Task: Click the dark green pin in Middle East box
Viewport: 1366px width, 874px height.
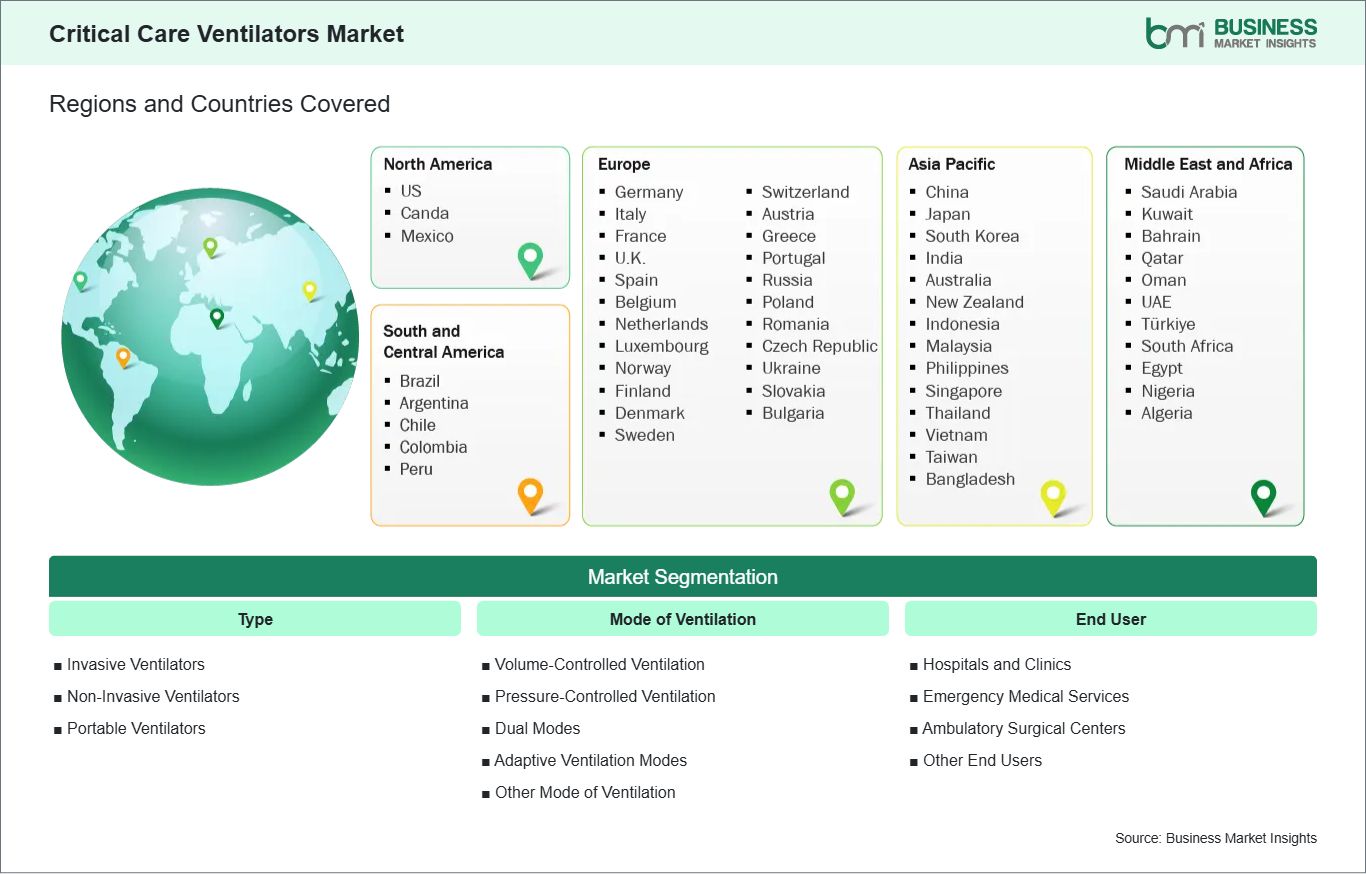Action: tap(1264, 495)
